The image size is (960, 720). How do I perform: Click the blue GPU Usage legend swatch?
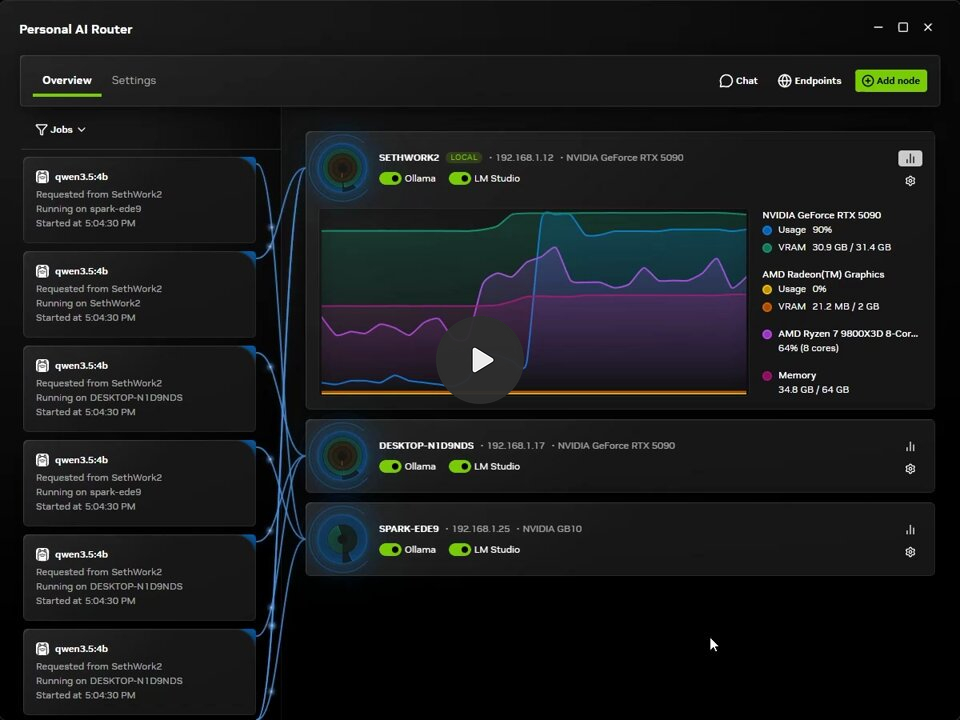[x=767, y=230]
